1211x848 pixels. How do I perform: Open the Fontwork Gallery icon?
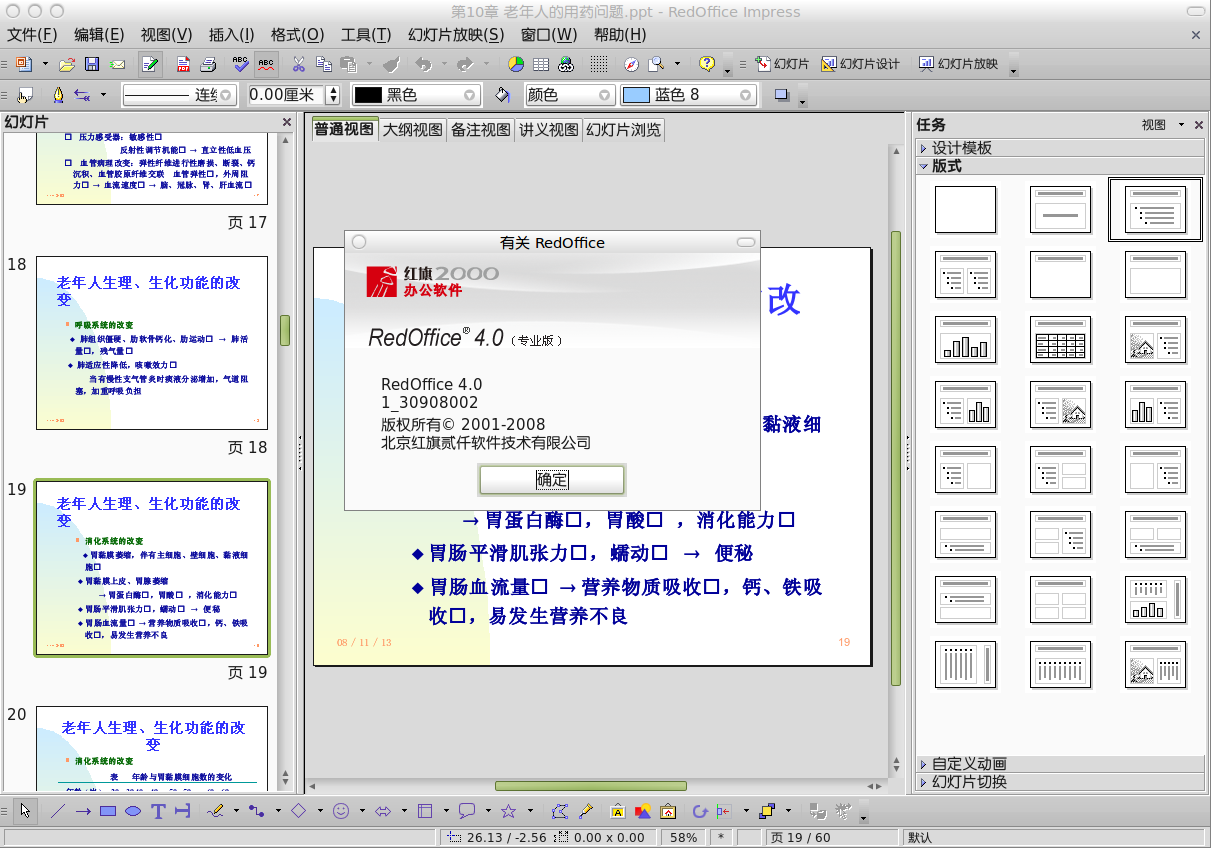(x=618, y=811)
